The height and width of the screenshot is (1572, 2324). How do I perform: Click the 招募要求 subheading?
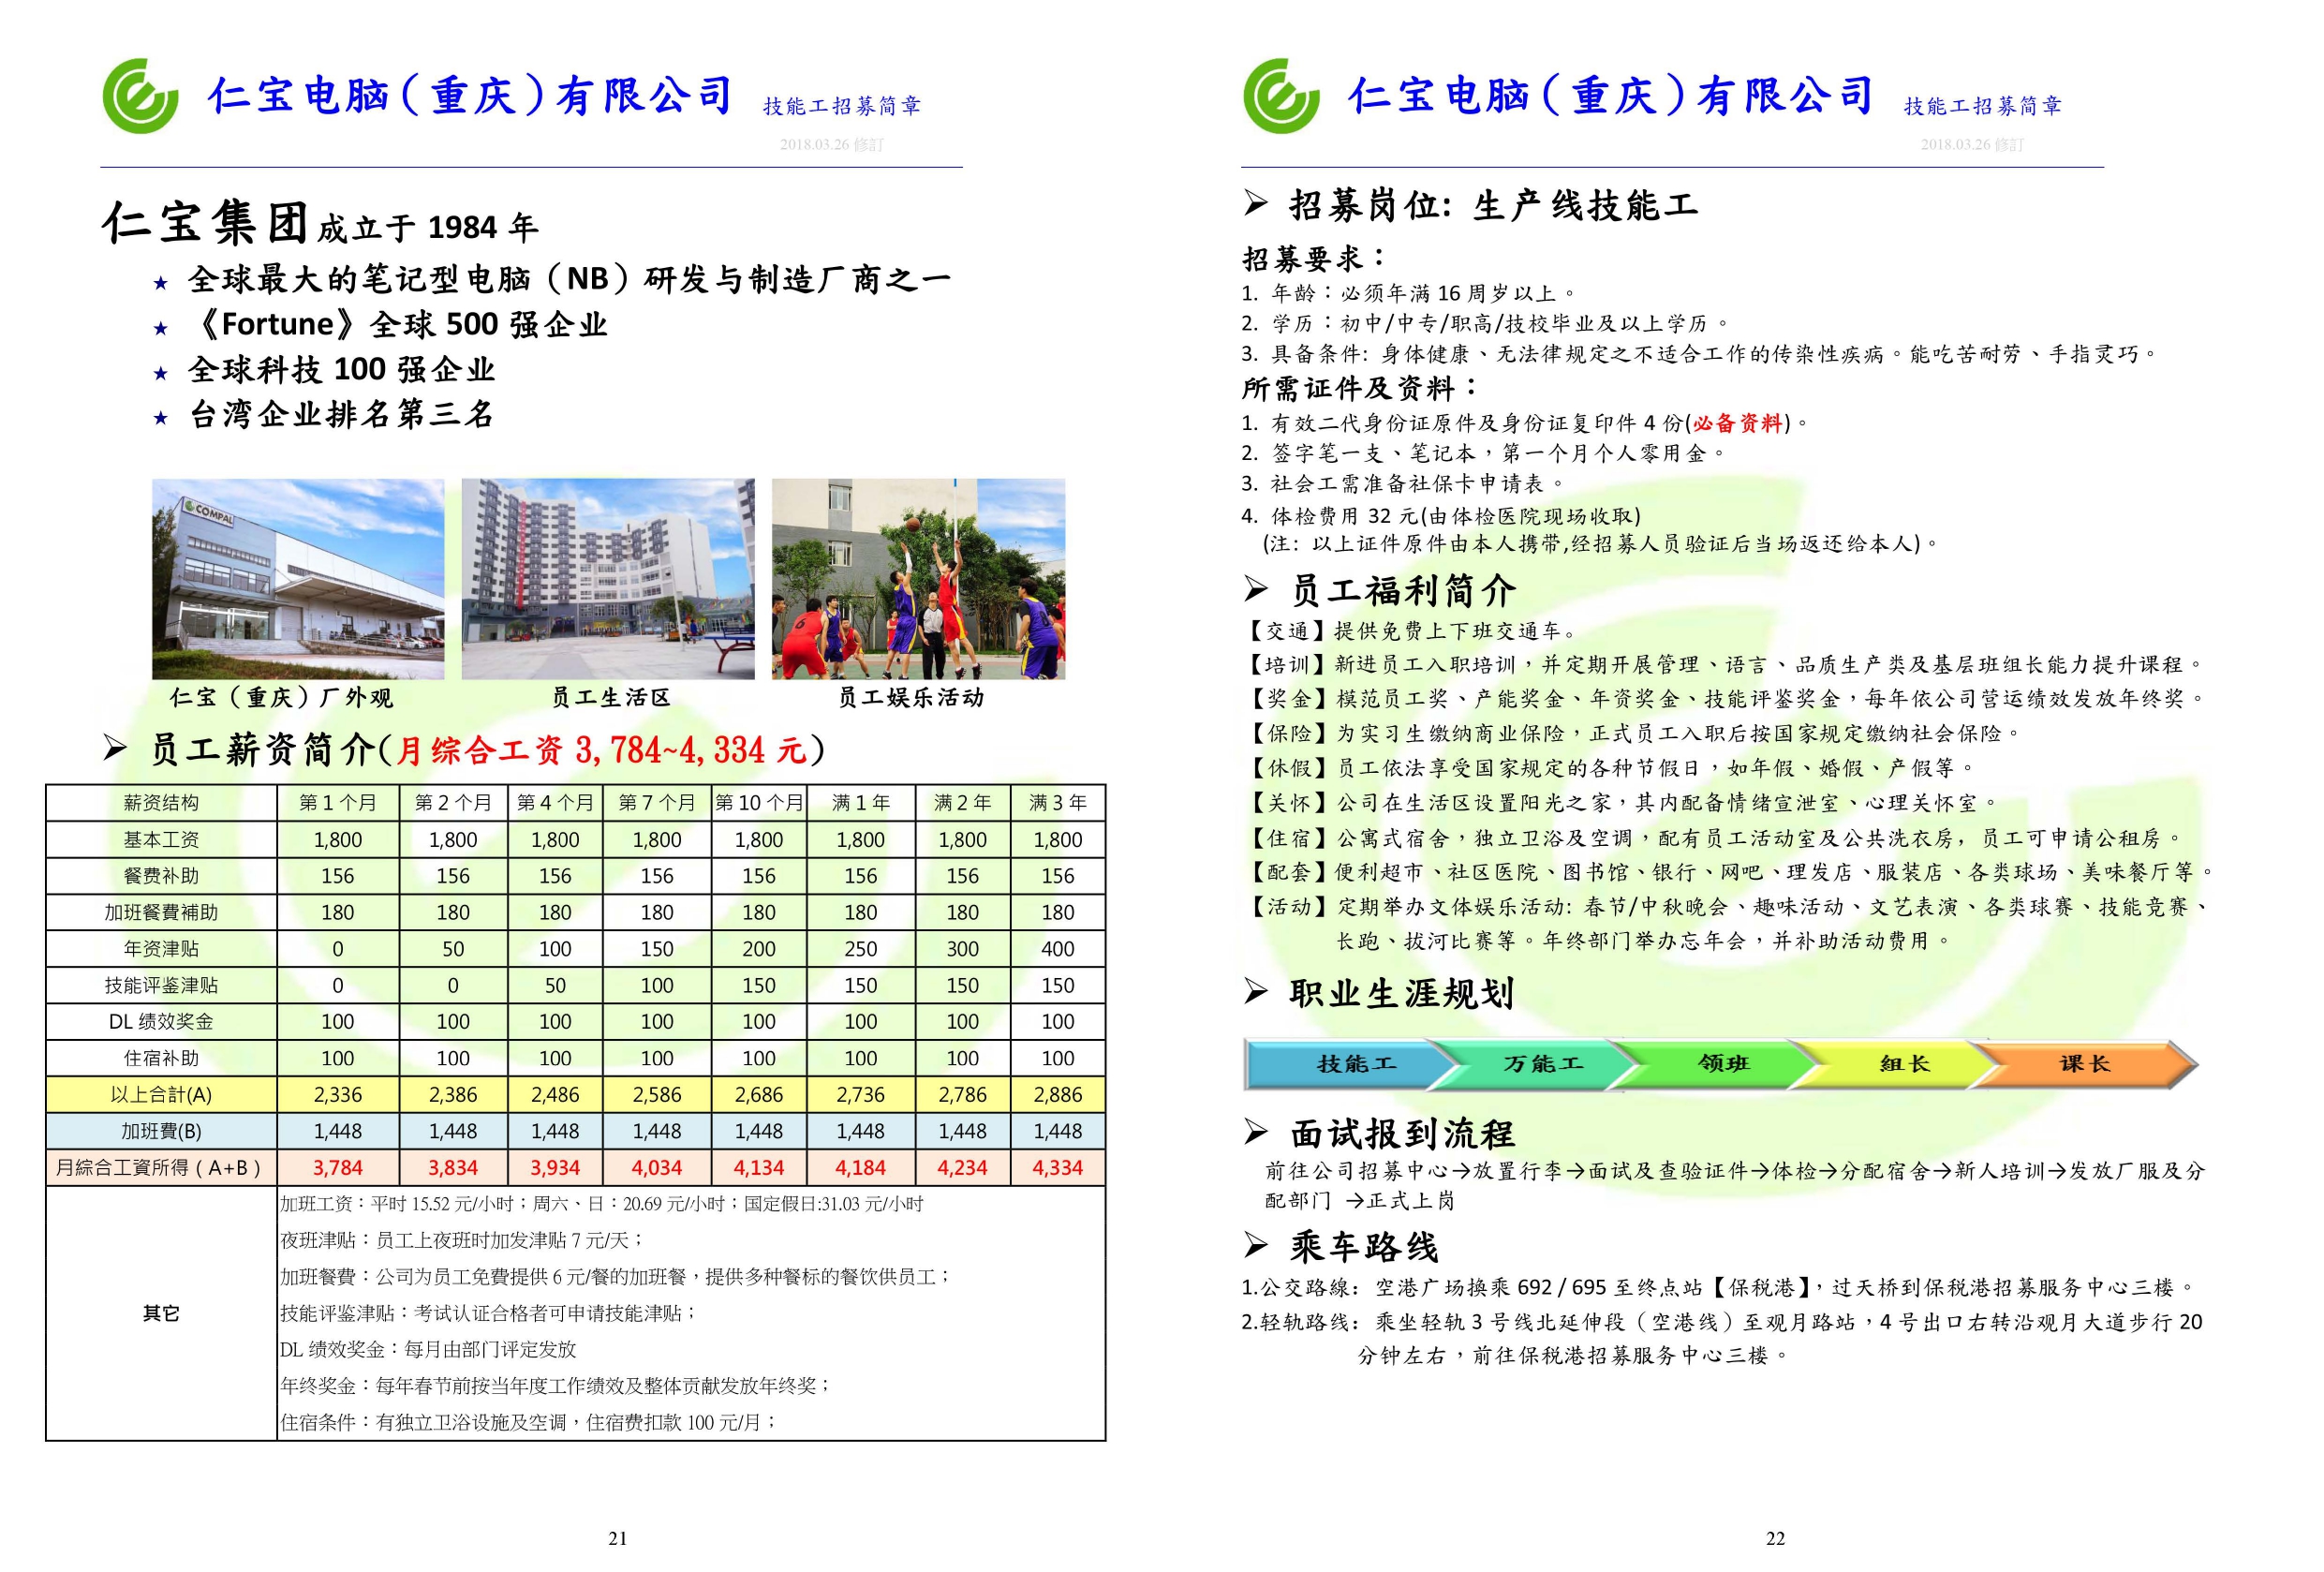point(1314,259)
